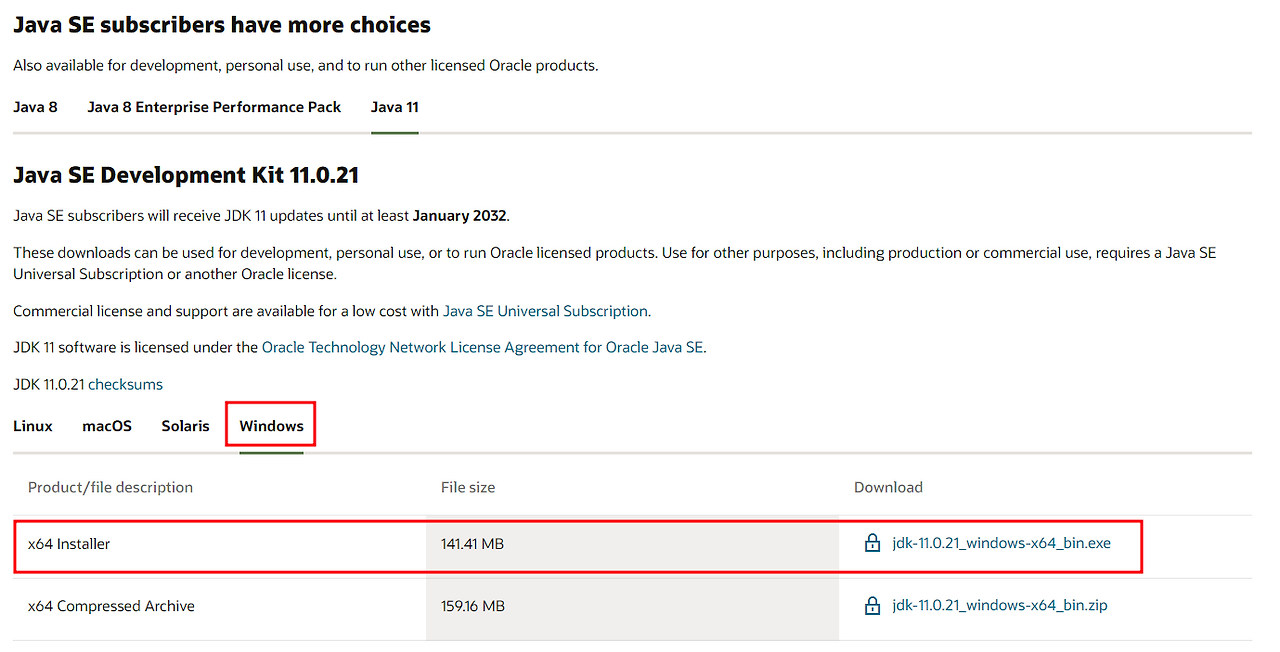Download jdk-11.0.21_windows-x64_bin.exe
Image resolution: width=1280 pixels, height=652 pixels.
click(x=1001, y=544)
